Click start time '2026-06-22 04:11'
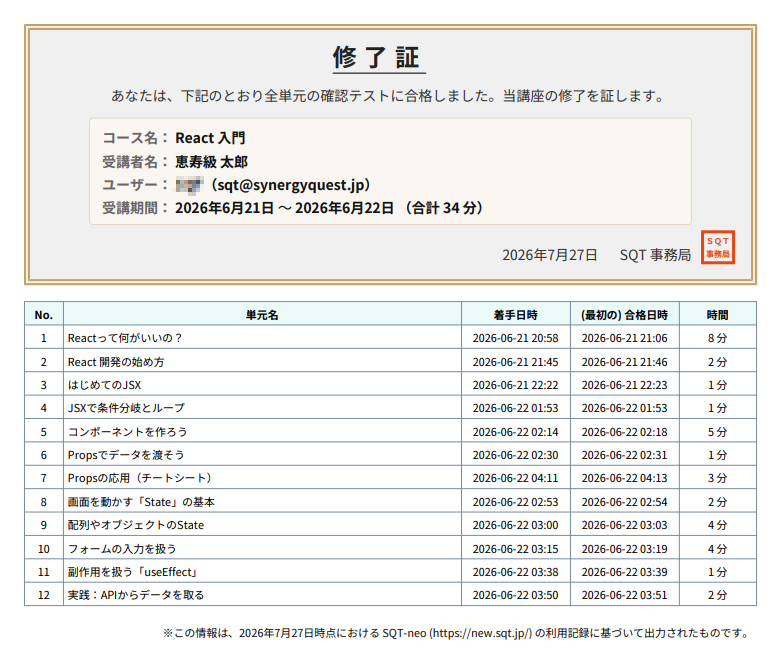Screen dimensions: 782x652 coord(516,478)
